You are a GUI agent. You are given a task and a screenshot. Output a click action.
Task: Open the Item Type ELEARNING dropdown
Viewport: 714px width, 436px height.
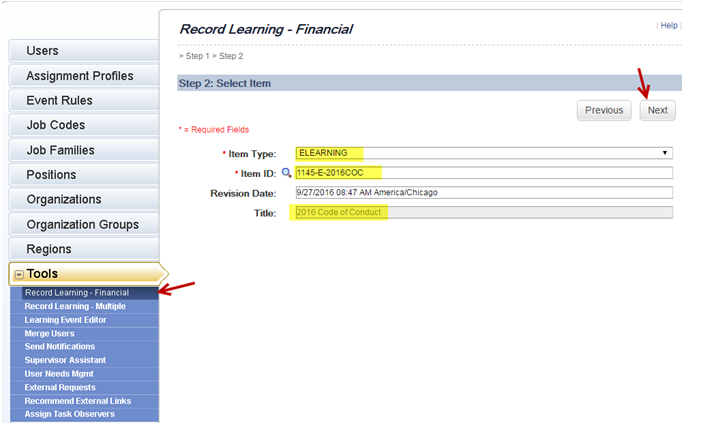(484, 153)
